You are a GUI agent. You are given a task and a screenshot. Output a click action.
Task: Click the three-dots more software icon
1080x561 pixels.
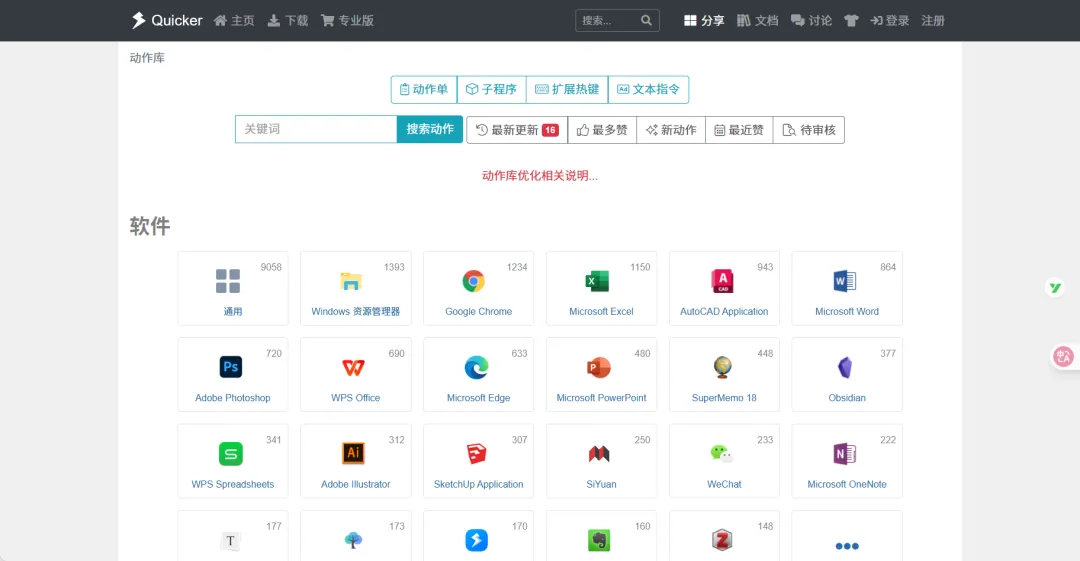847,546
